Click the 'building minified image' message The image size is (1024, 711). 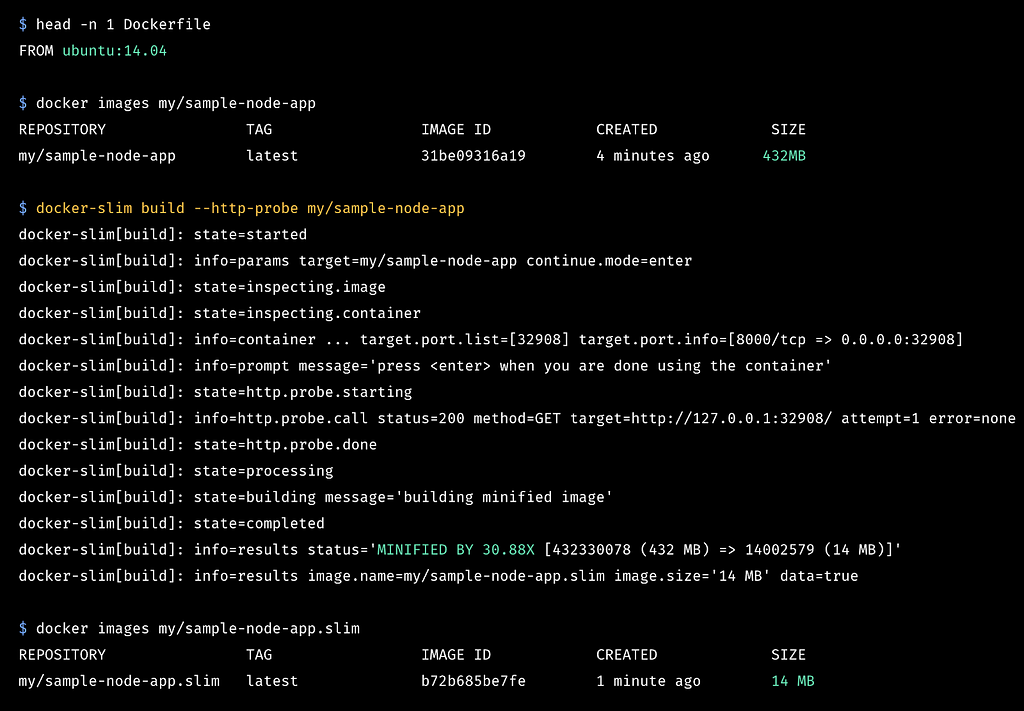point(504,498)
